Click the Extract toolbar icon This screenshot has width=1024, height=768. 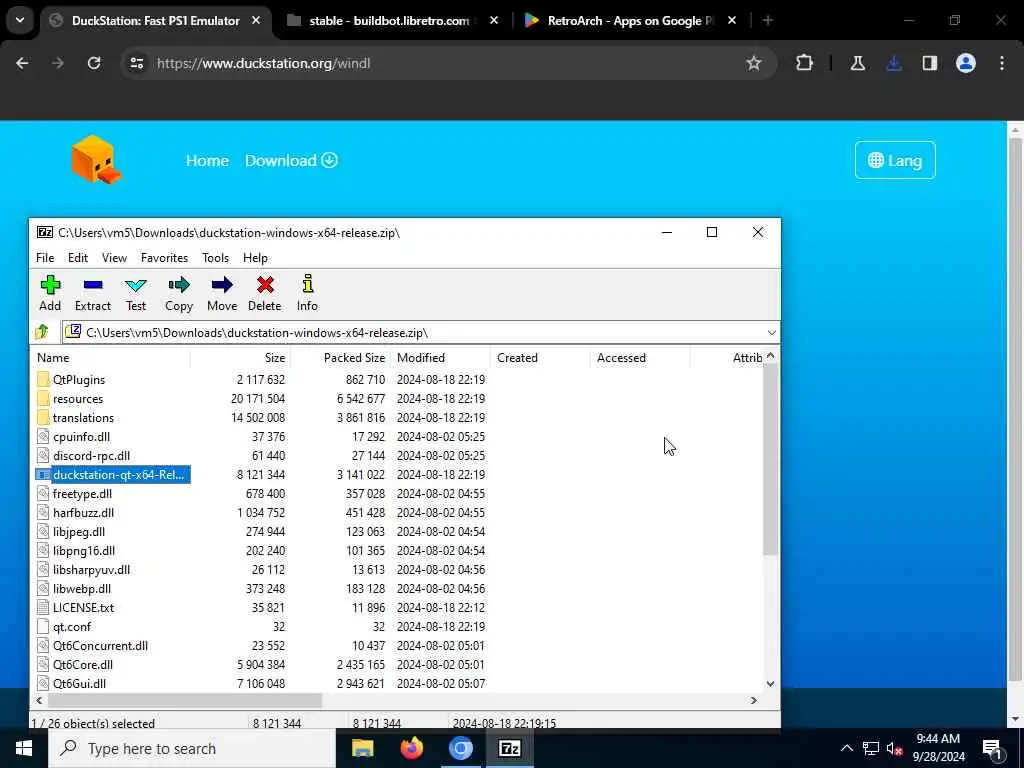[93, 293]
